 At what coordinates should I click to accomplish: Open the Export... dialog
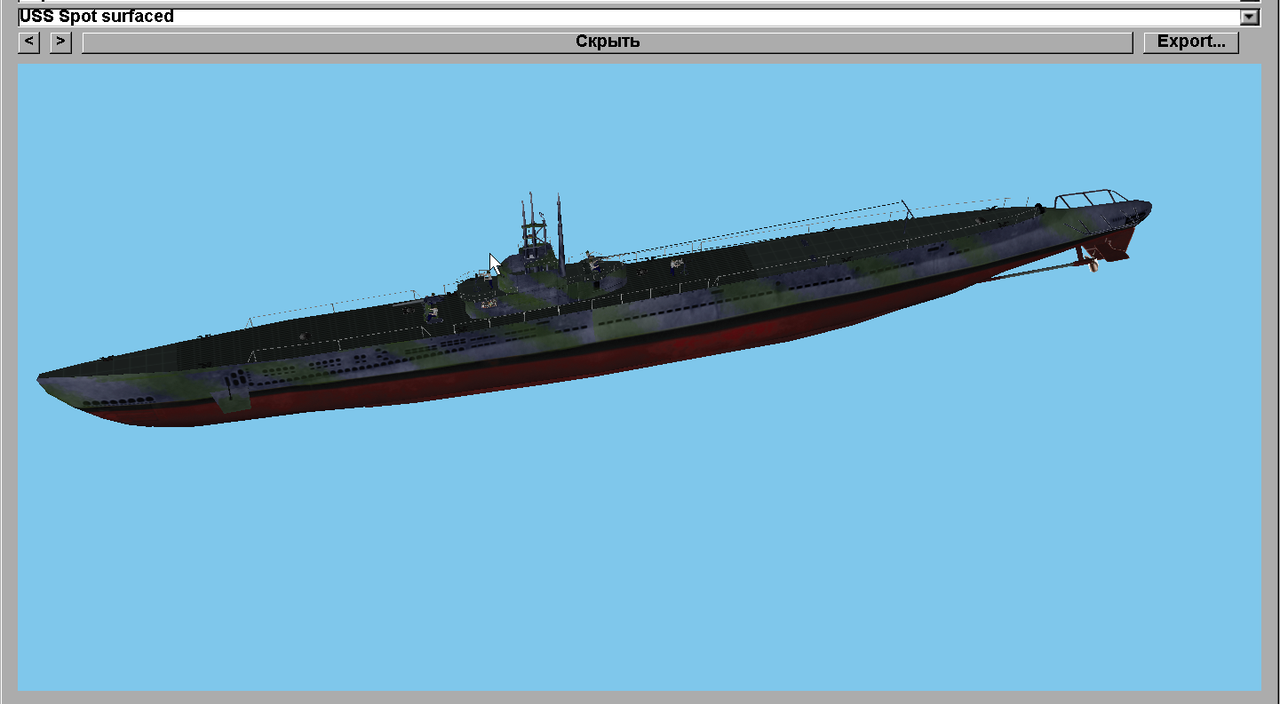coord(1191,42)
